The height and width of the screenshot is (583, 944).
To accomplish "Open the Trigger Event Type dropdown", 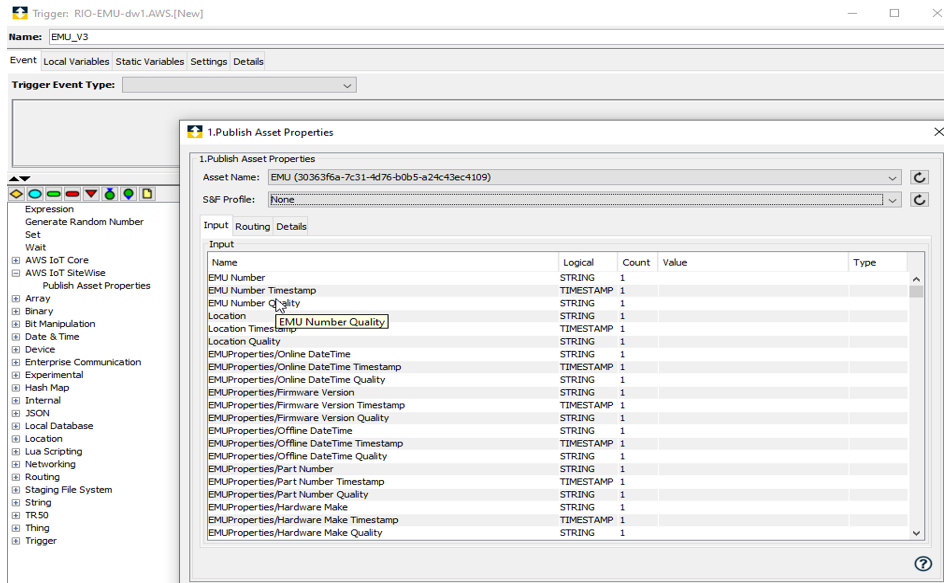I will 347,86.
